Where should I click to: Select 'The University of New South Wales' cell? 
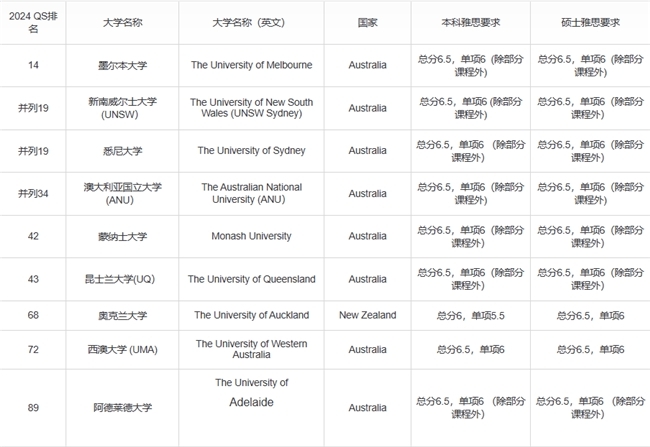(251, 108)
